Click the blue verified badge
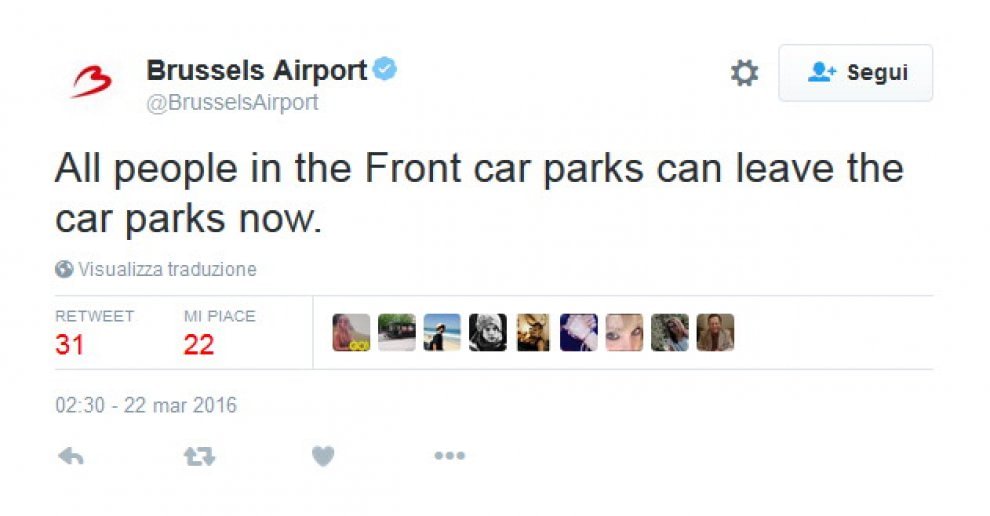990x516 pixels. pos(385,68)
